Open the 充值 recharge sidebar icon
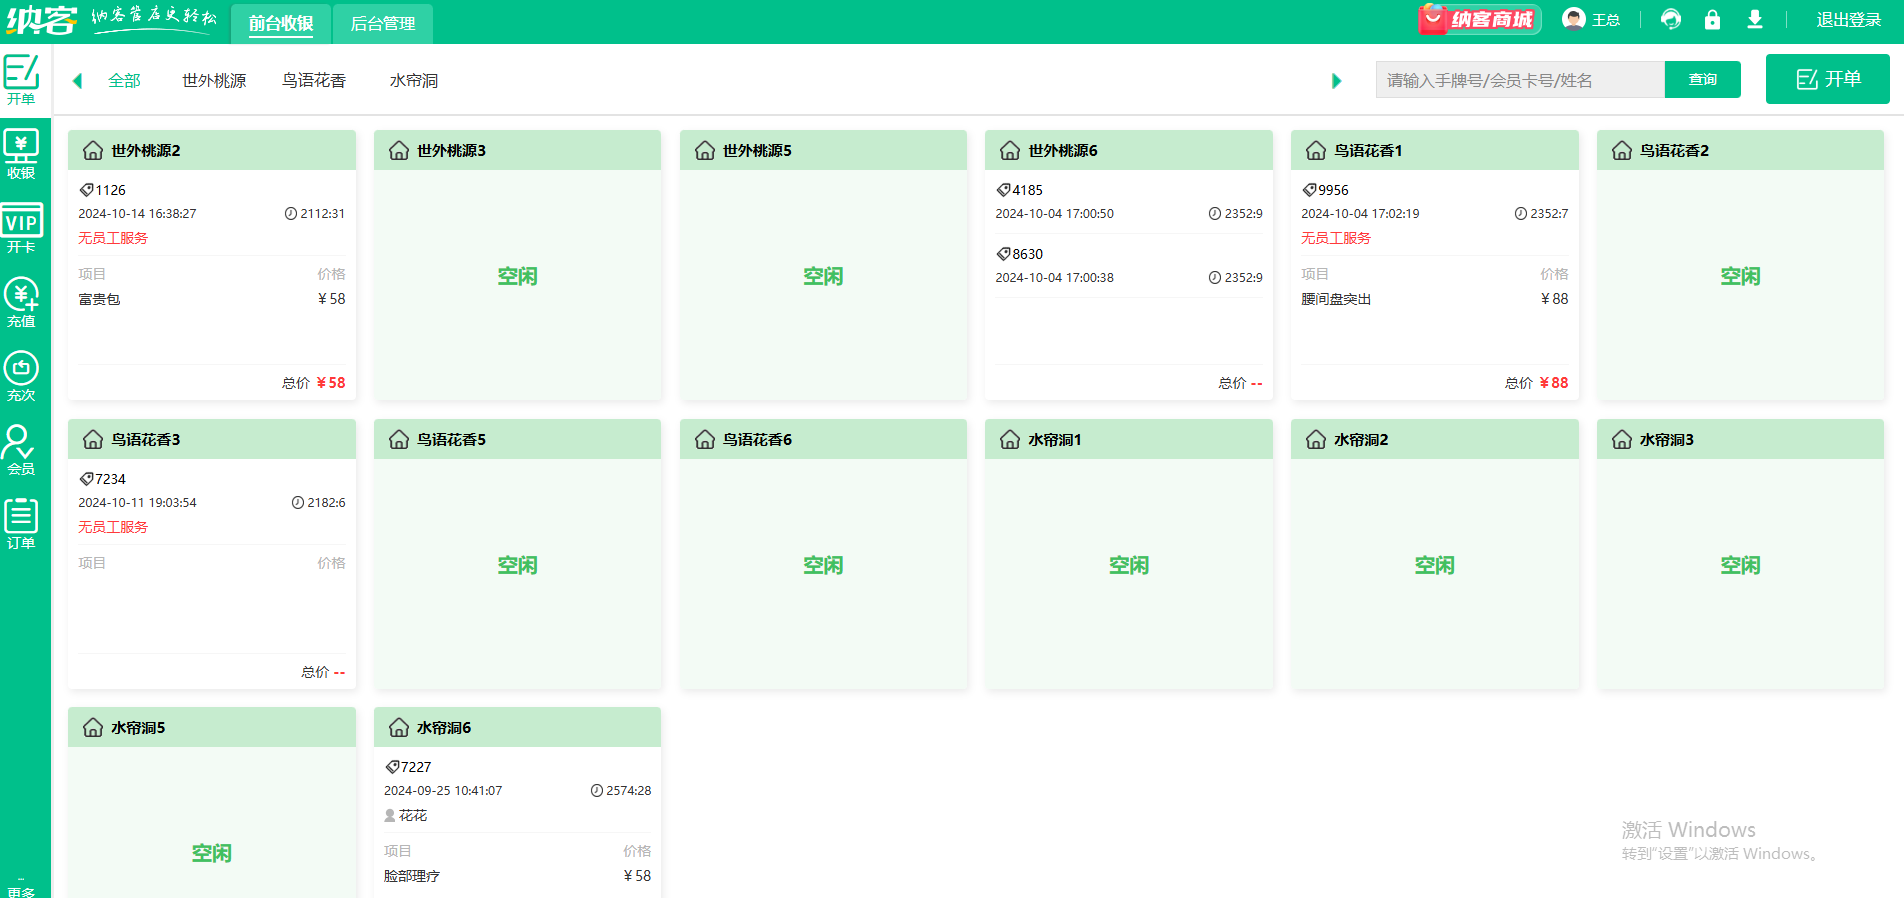The image size is (1904, 898). click(21, 302)
